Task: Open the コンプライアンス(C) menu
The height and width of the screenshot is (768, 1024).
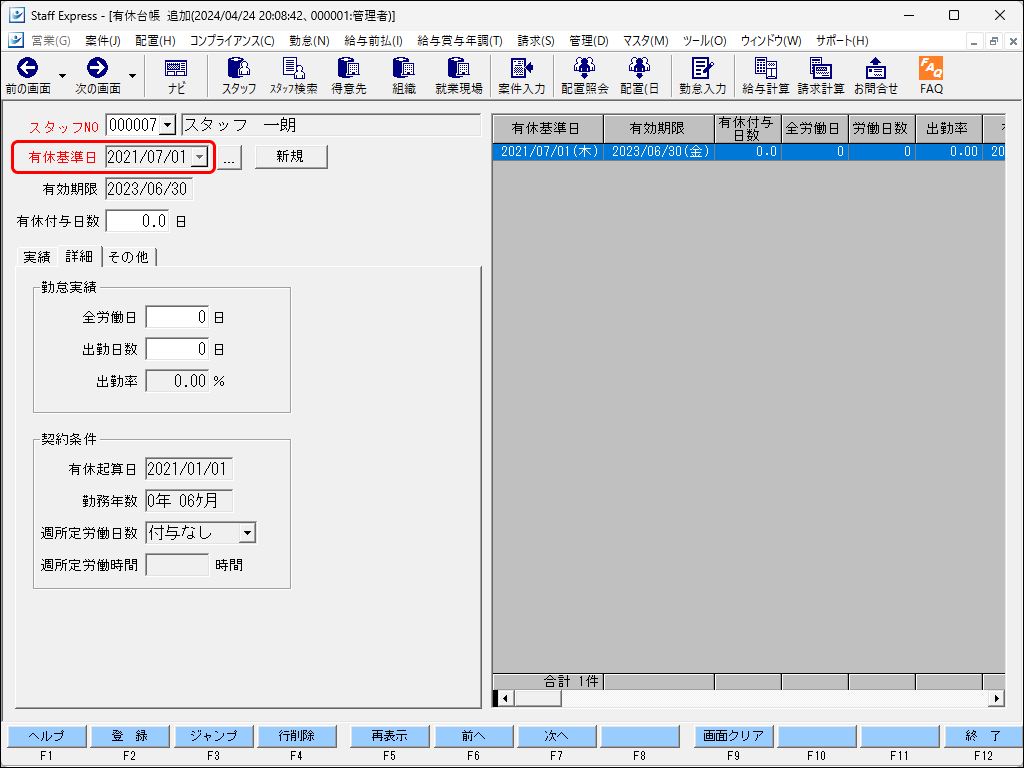Action: (232, 40)
